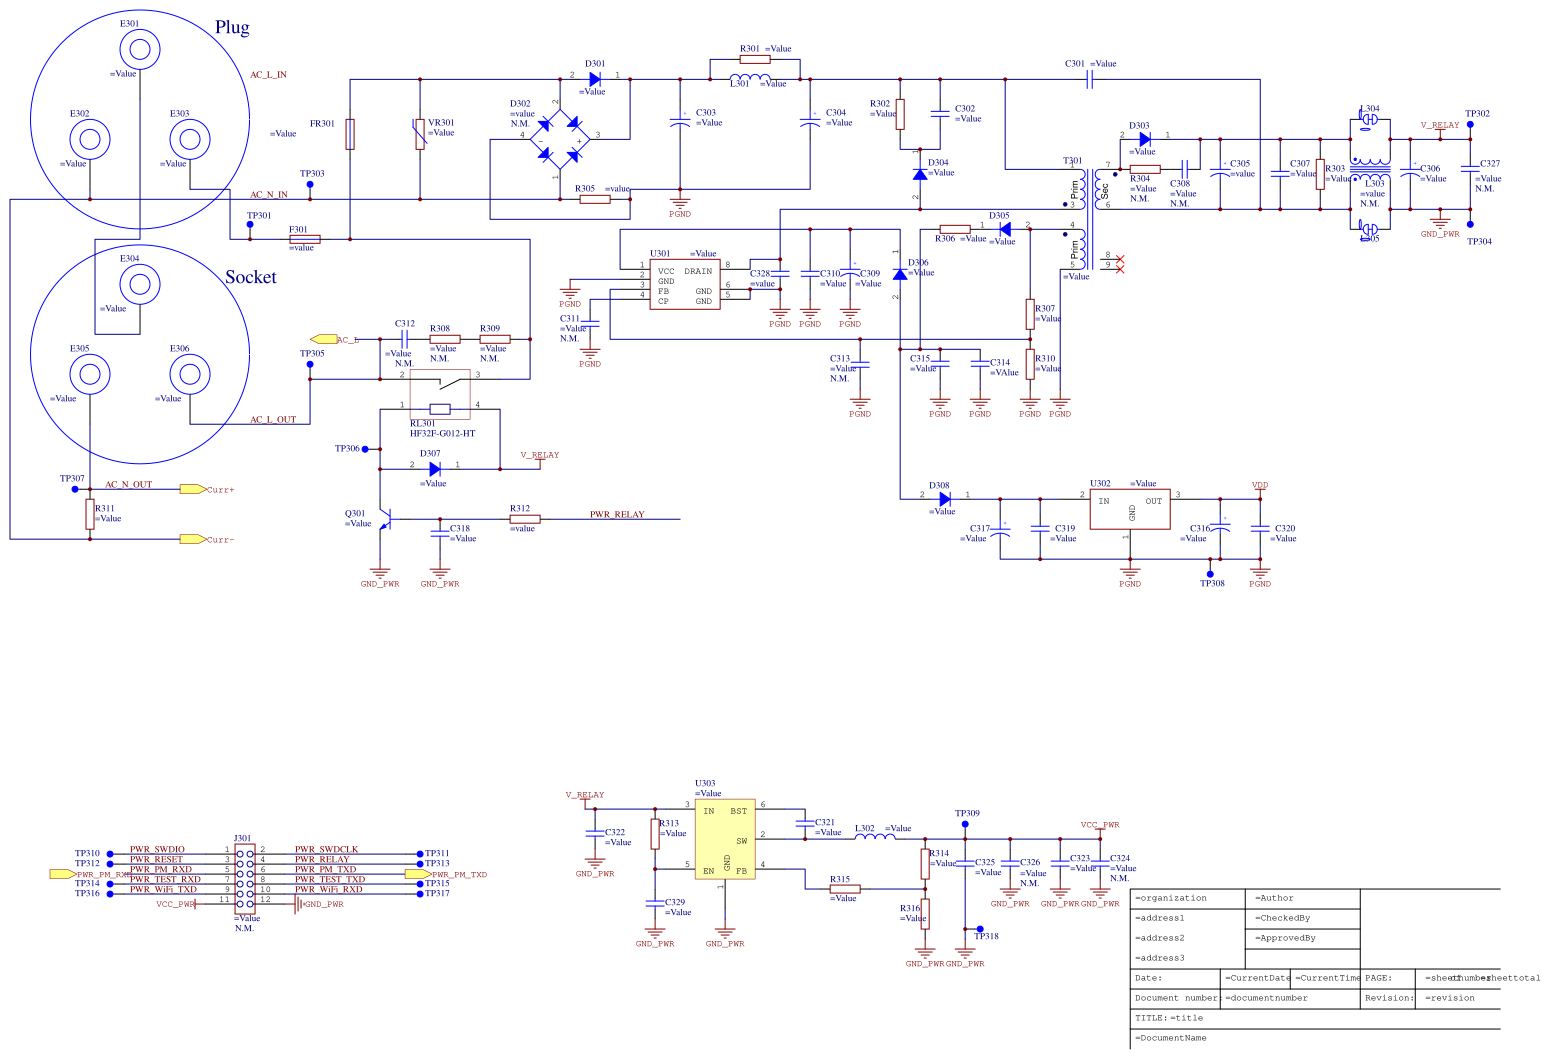Click the 'AC_N_OUT' net label
1551x1059 pixels.
click(x=129, y=484)
